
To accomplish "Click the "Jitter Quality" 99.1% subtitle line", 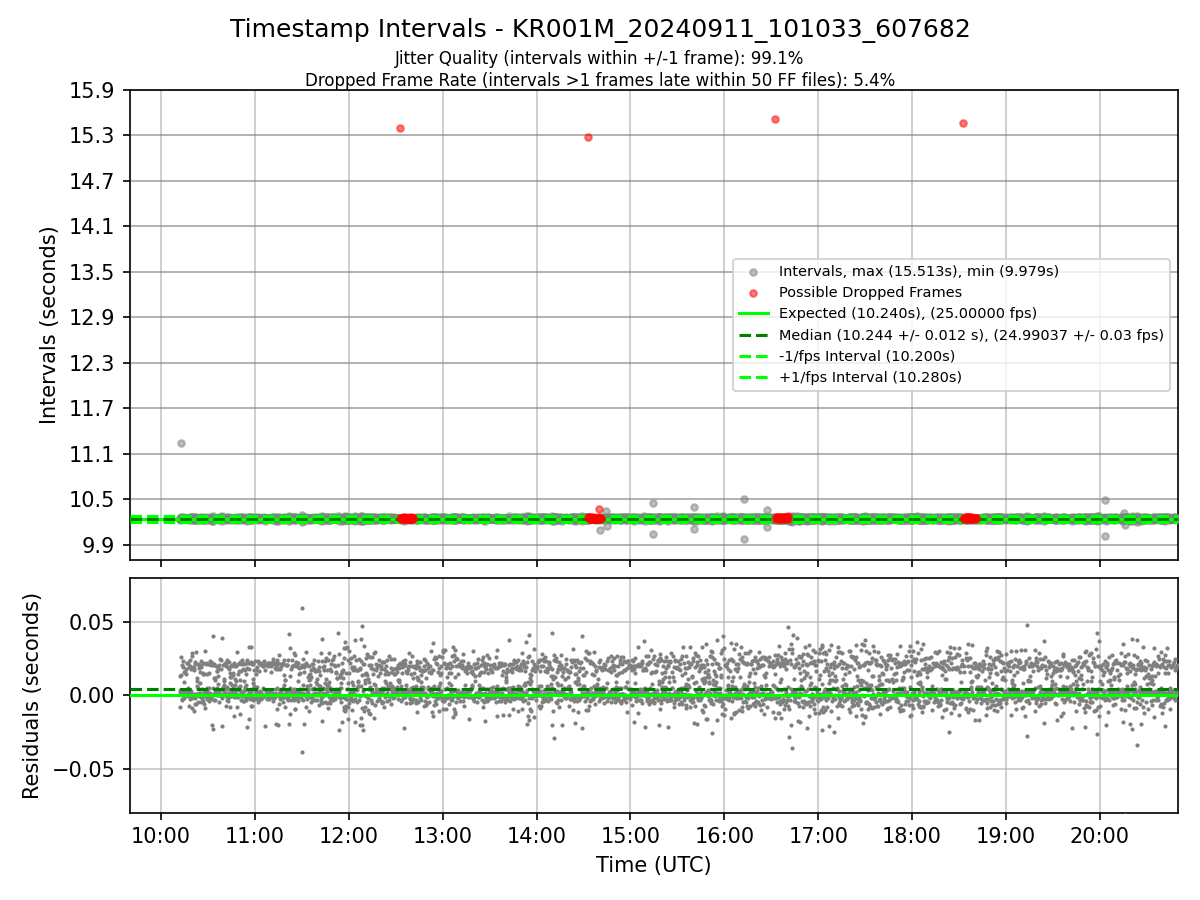I will click(x=599, y=58).
